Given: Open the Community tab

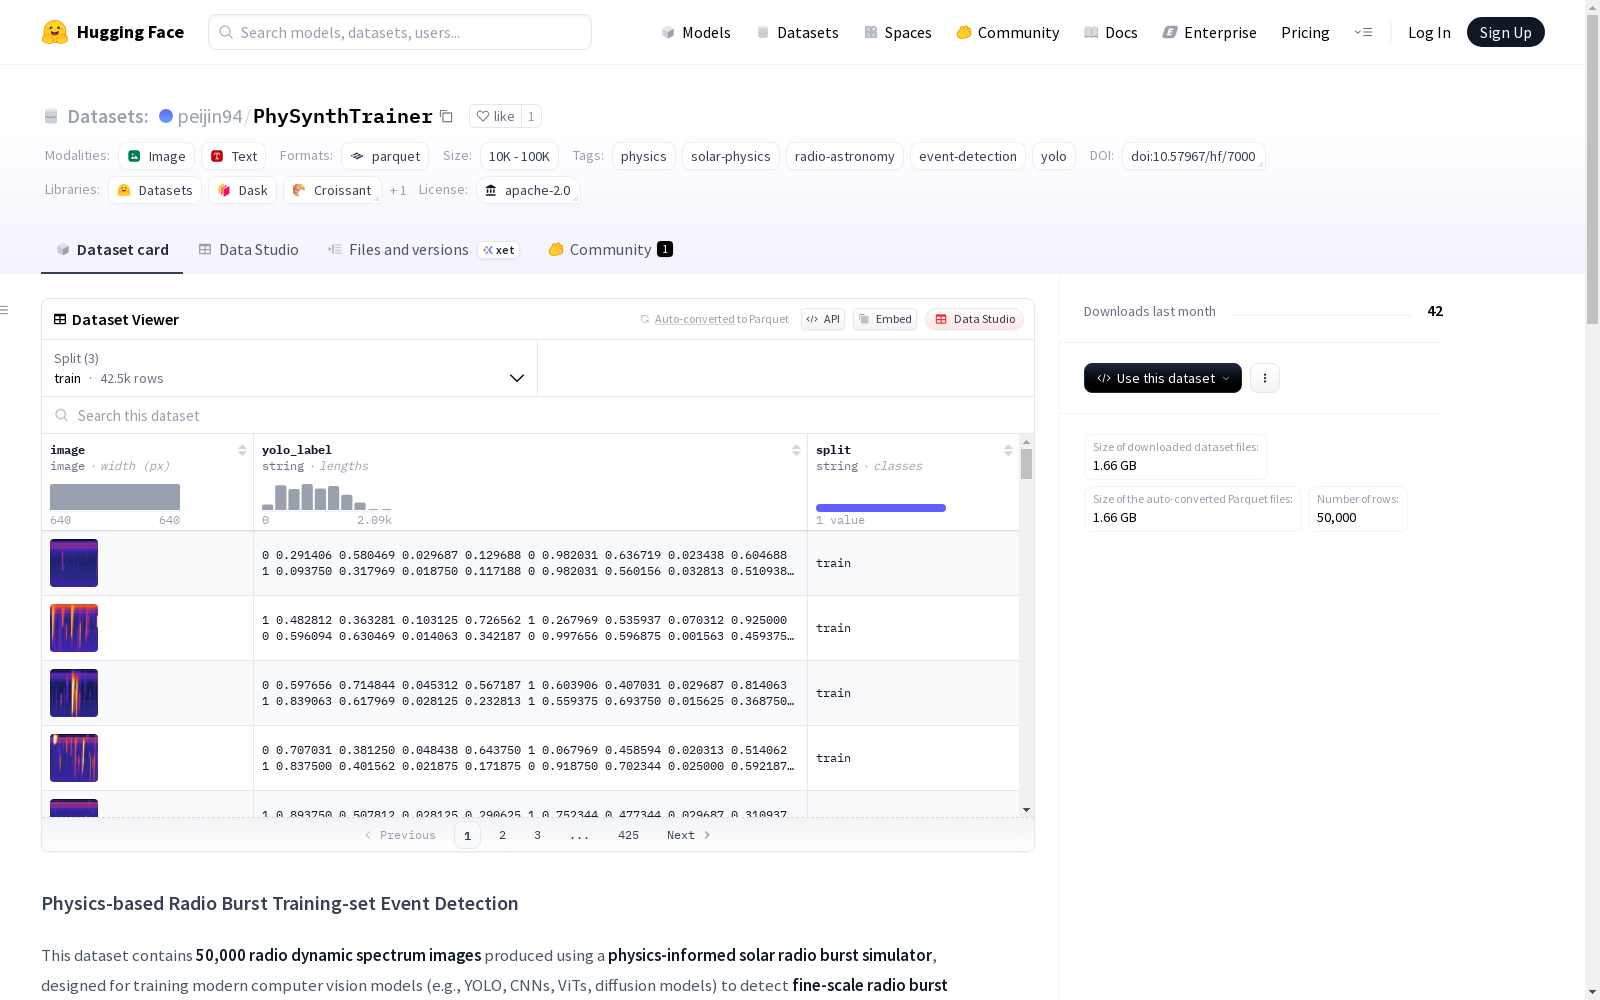Looking at the screenshot, I should [610, 250].
